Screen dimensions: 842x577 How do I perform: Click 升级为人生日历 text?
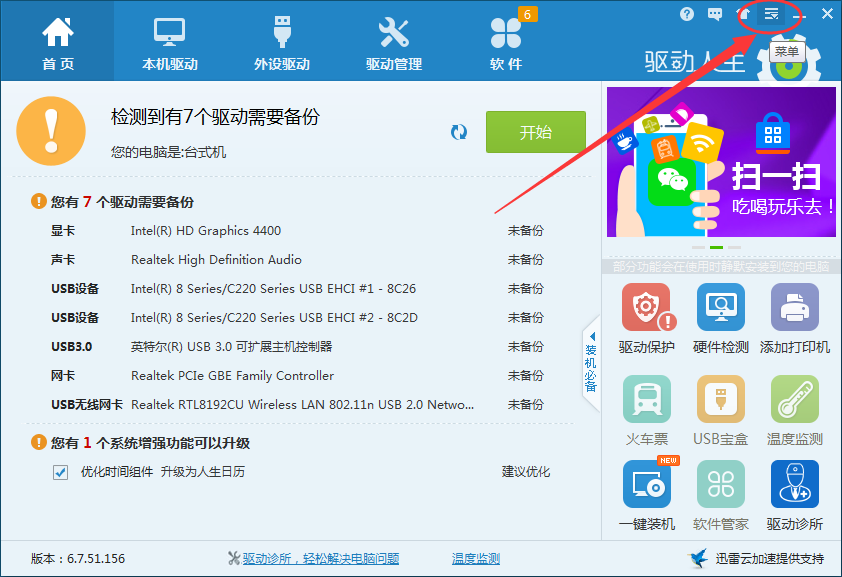(203, 472)
